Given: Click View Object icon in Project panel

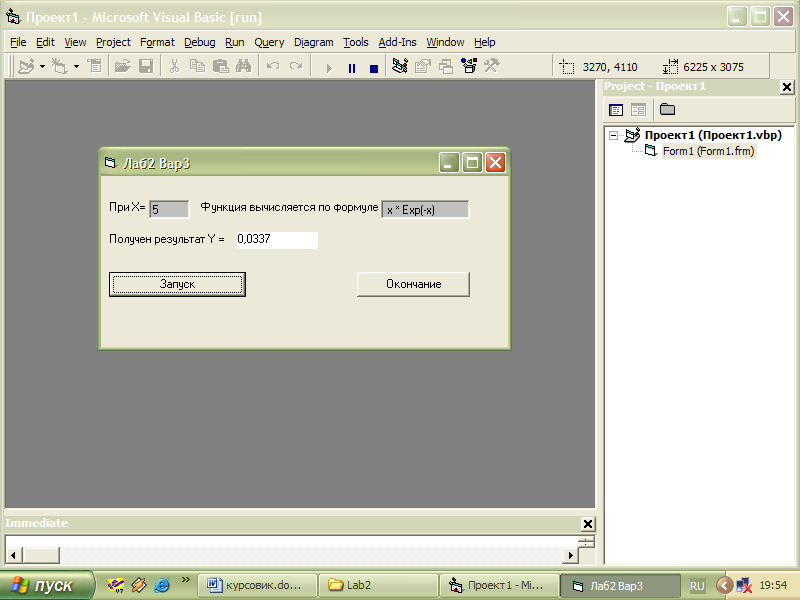Looking at the screenshot, I should 638,110.
